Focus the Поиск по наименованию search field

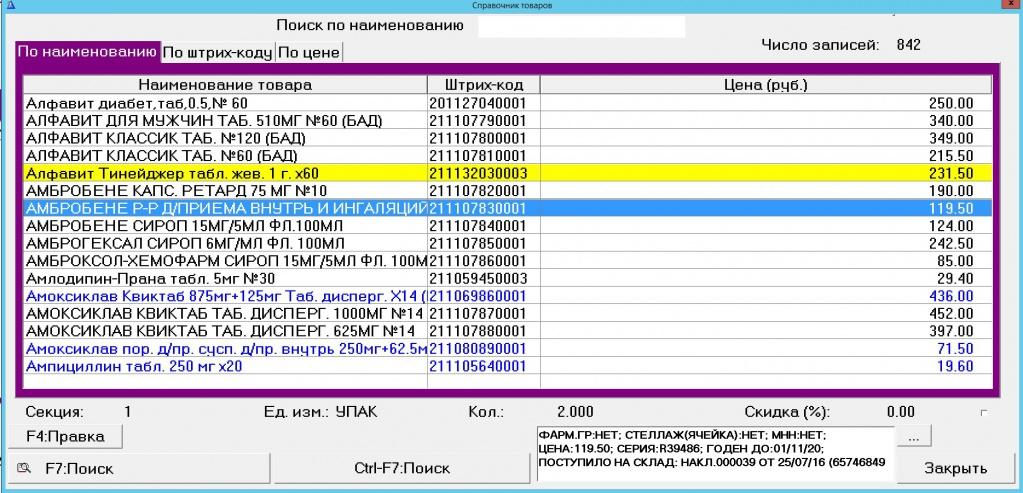click(x=581, y=26)
